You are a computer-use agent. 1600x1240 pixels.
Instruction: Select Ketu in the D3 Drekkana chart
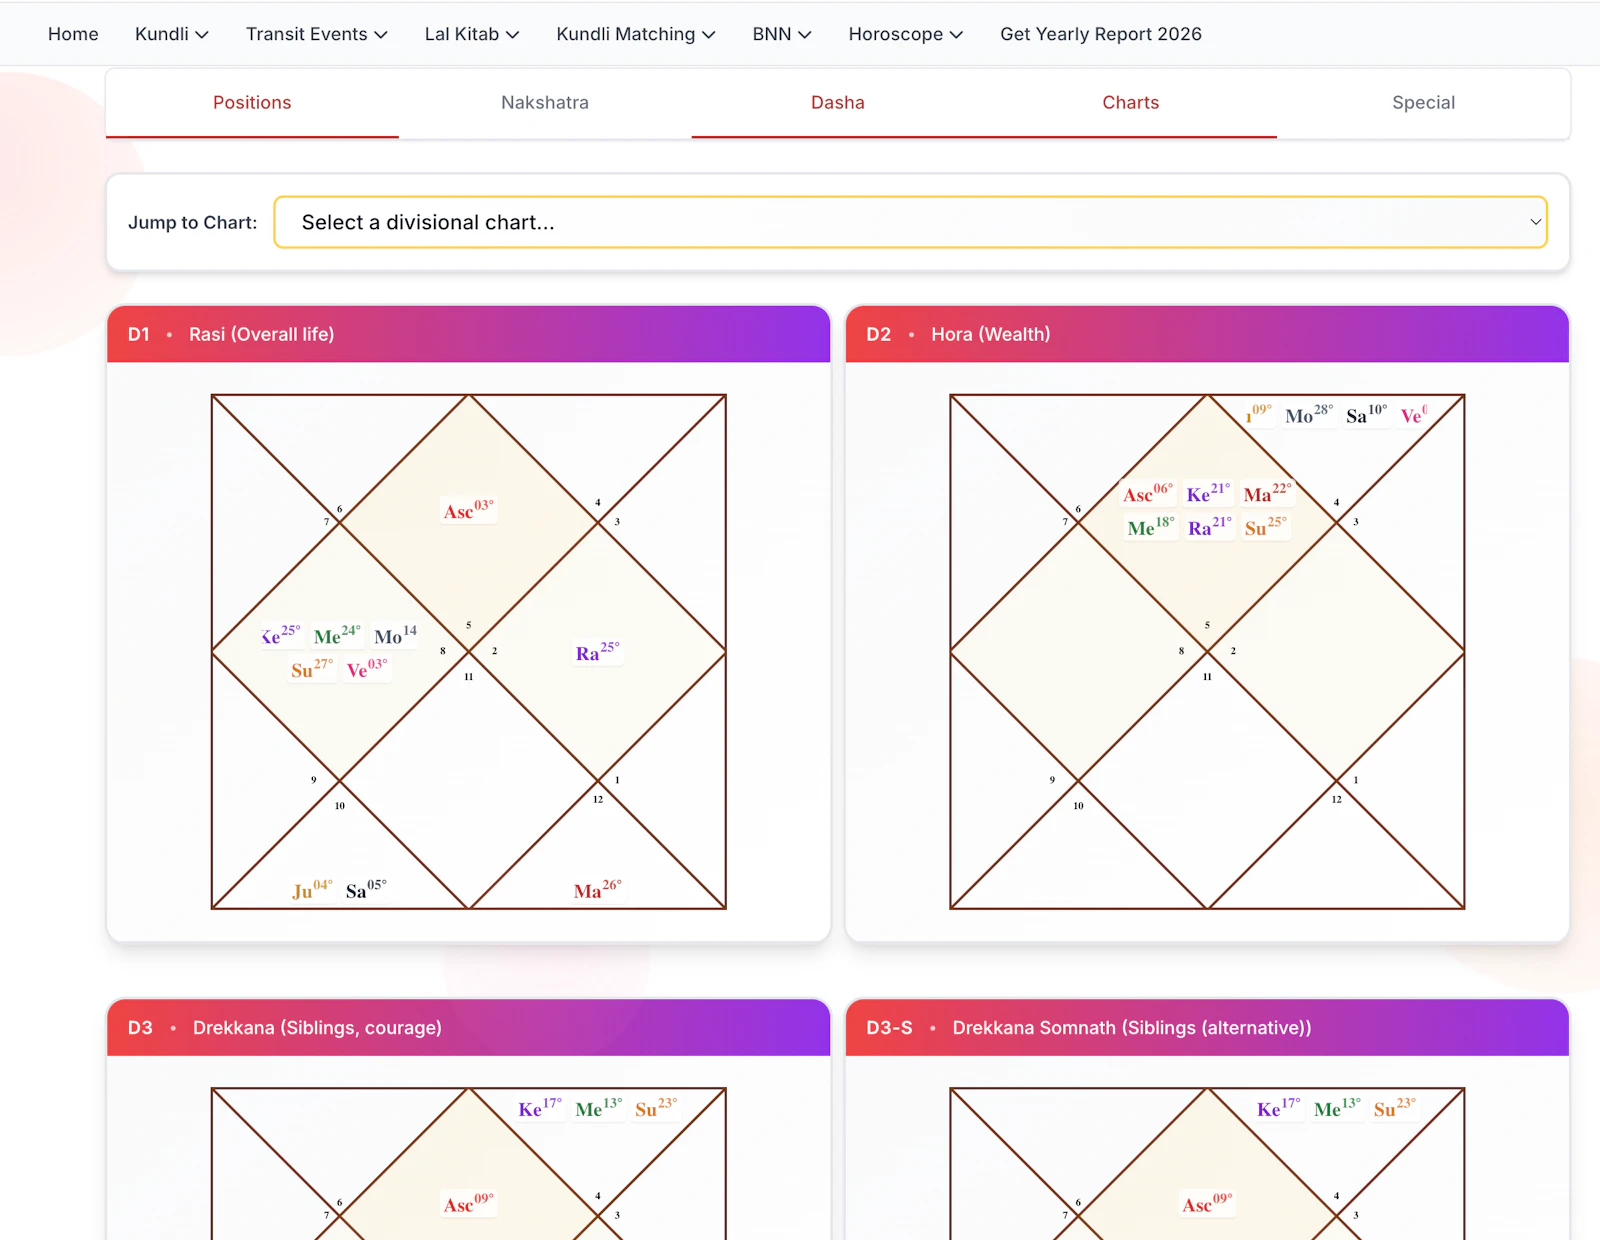pos(538,1108)
